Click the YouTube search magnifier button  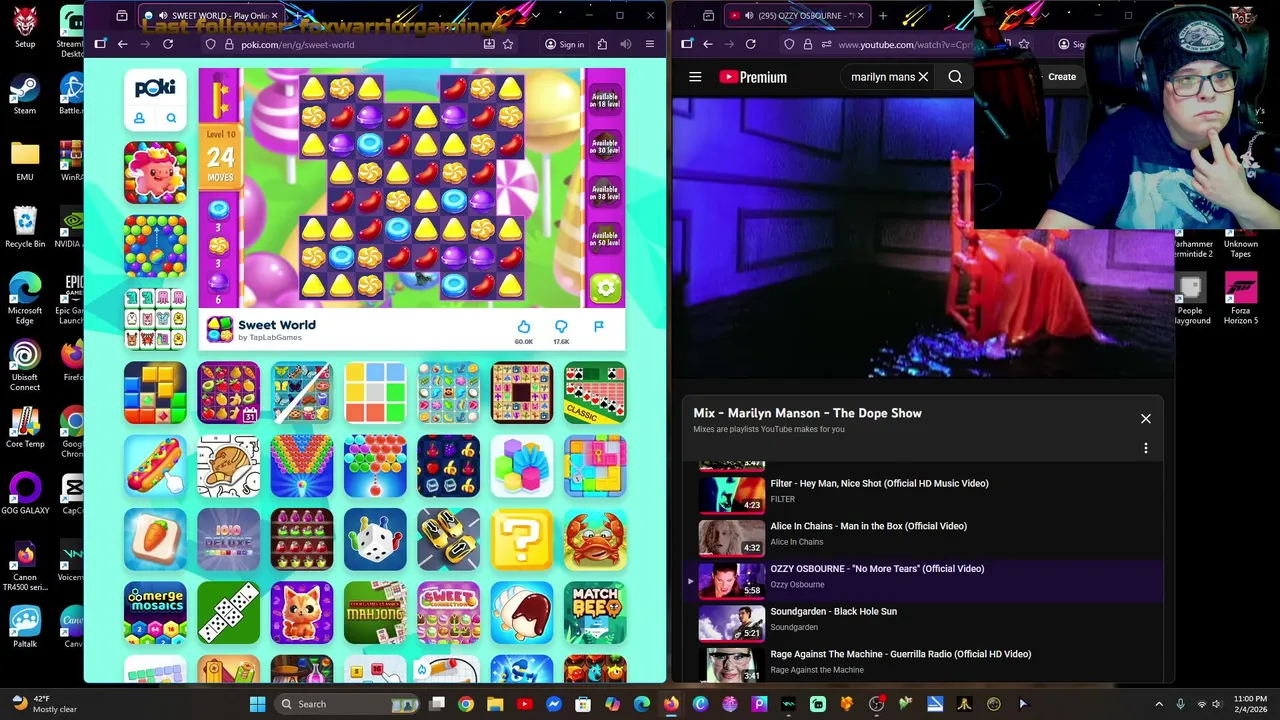pos(955,77)
